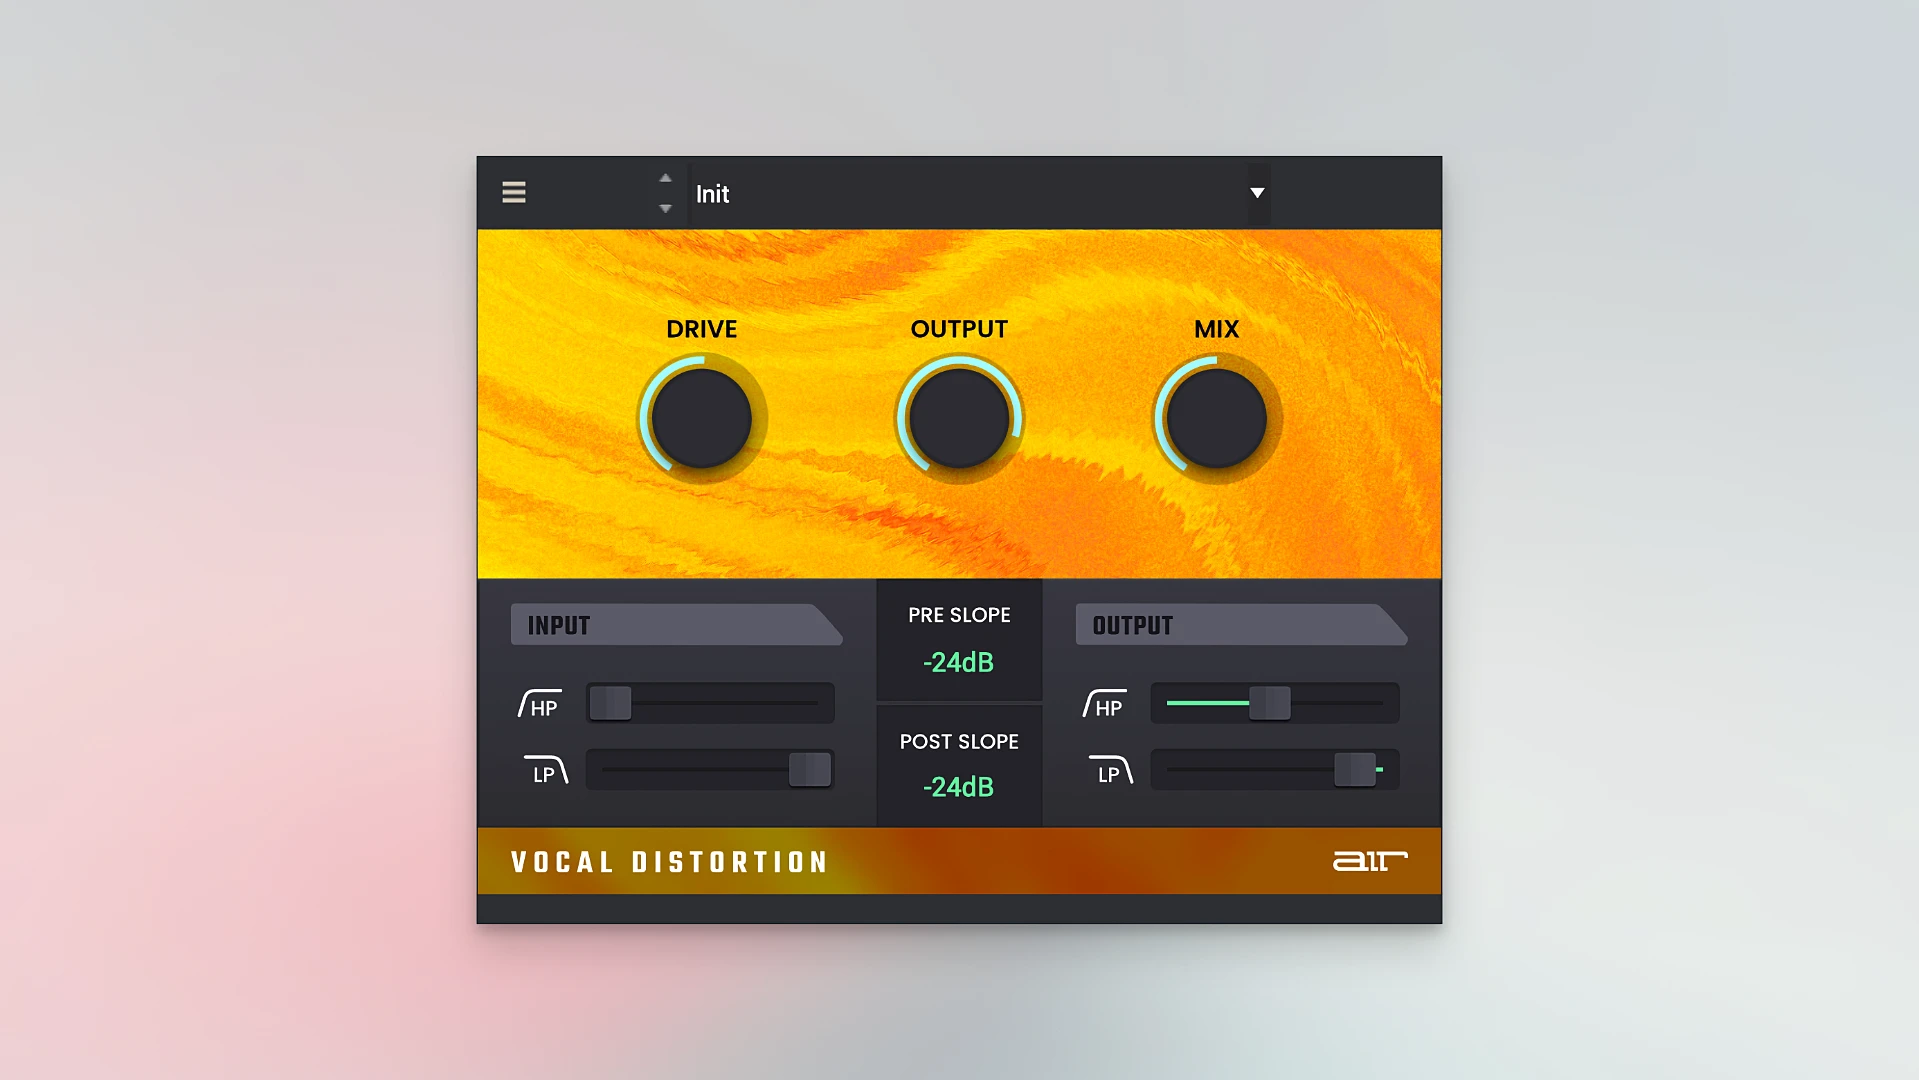Image resolution: width=1920 pixels, height=1080 pixels.
Task: Open the hamburger menu icon
Action: tap(514, 192)
